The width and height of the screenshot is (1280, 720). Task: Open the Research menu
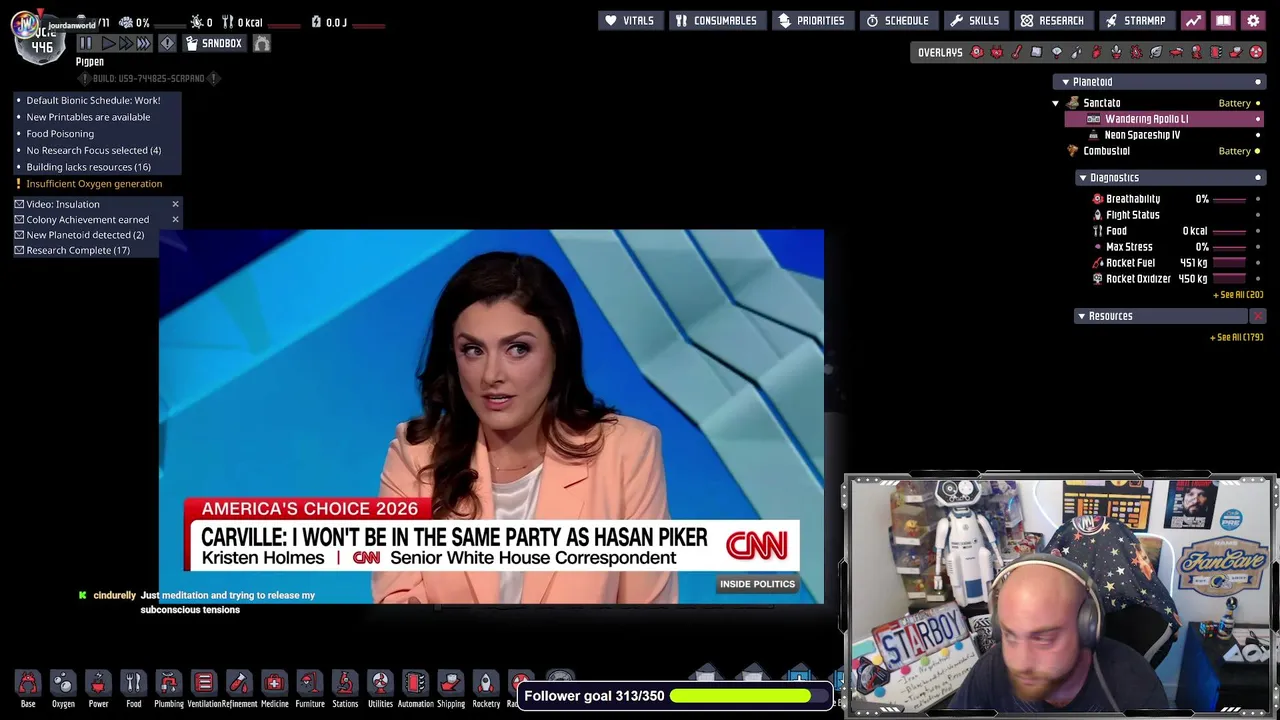[1052, 20]
